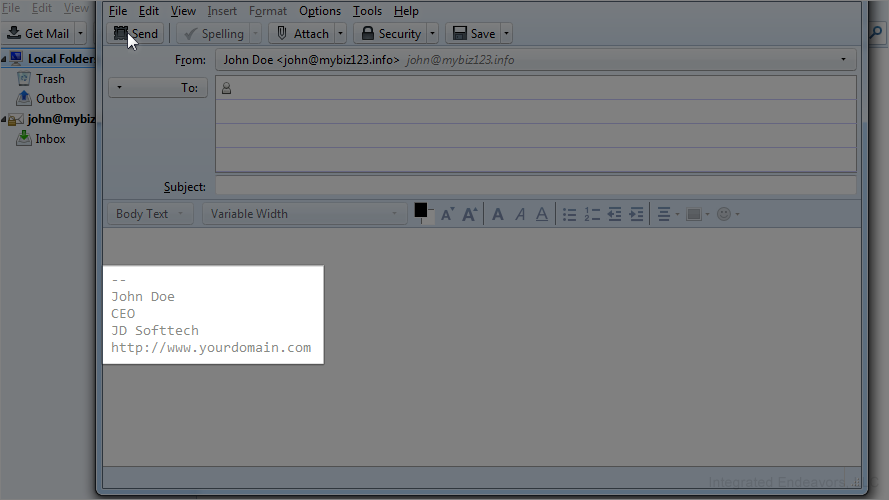
Task: Apply numbered list formatting
Action: click(592, 214)
